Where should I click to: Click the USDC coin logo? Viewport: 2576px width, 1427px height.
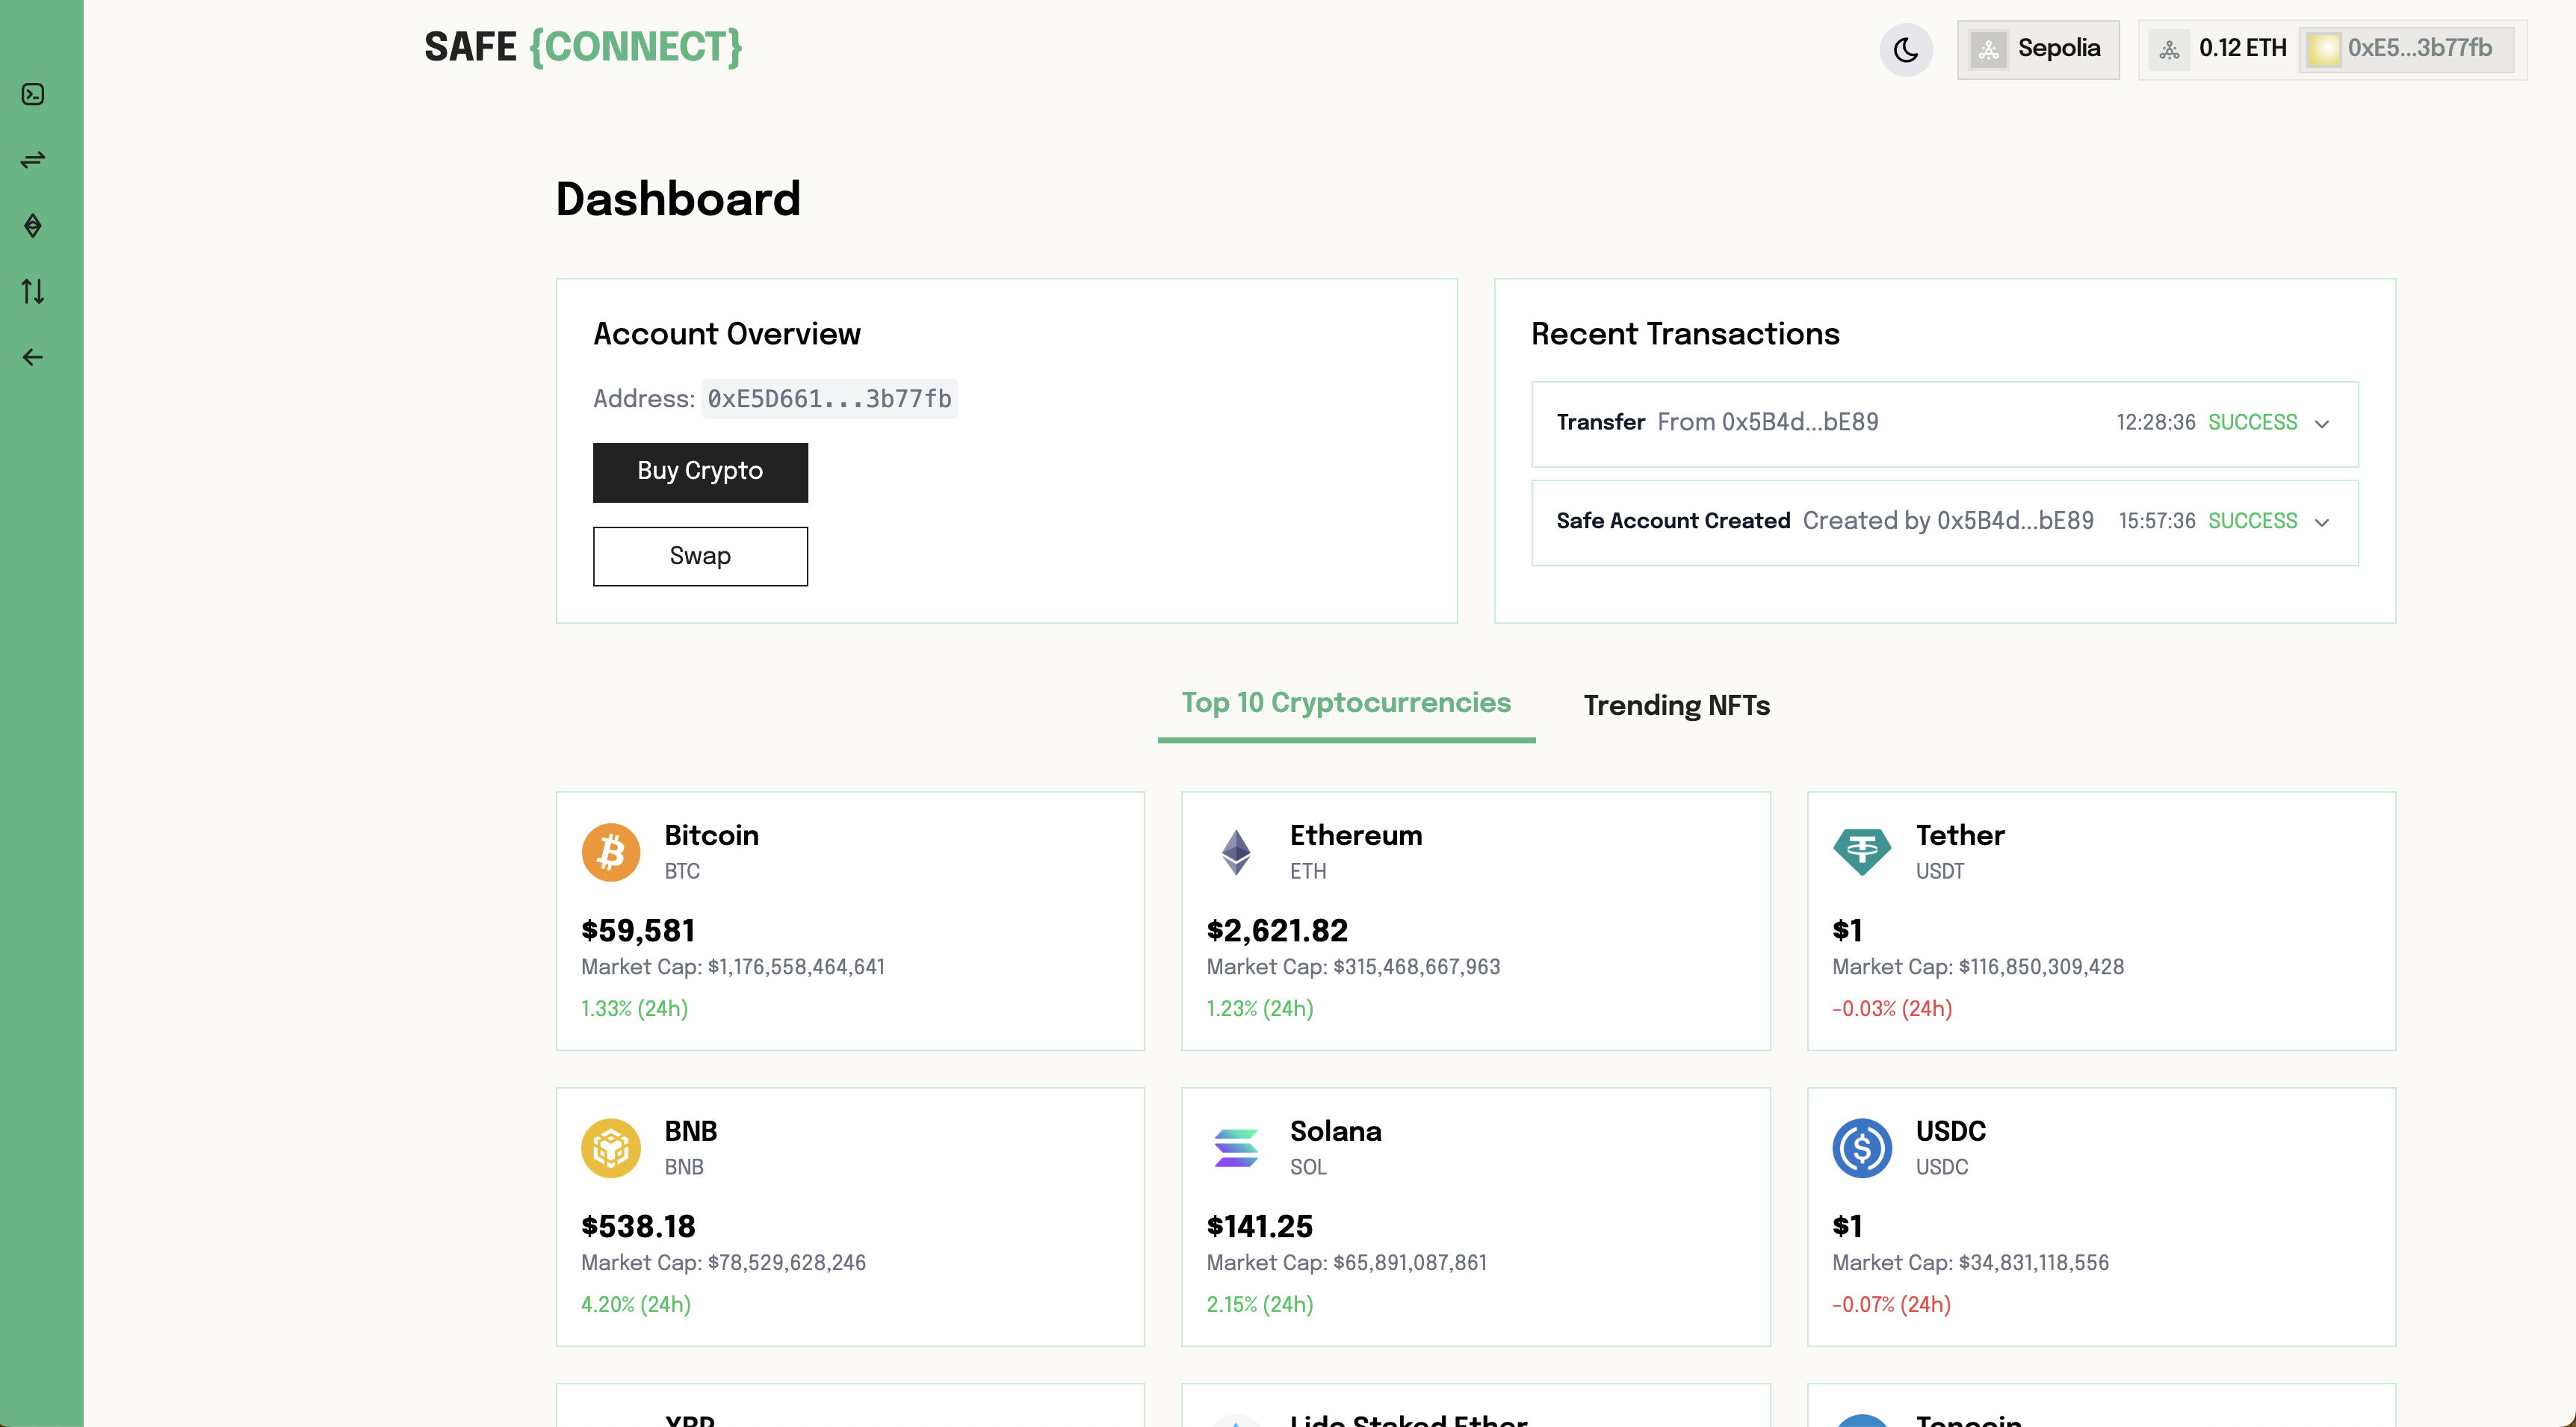point(1861,1148)
